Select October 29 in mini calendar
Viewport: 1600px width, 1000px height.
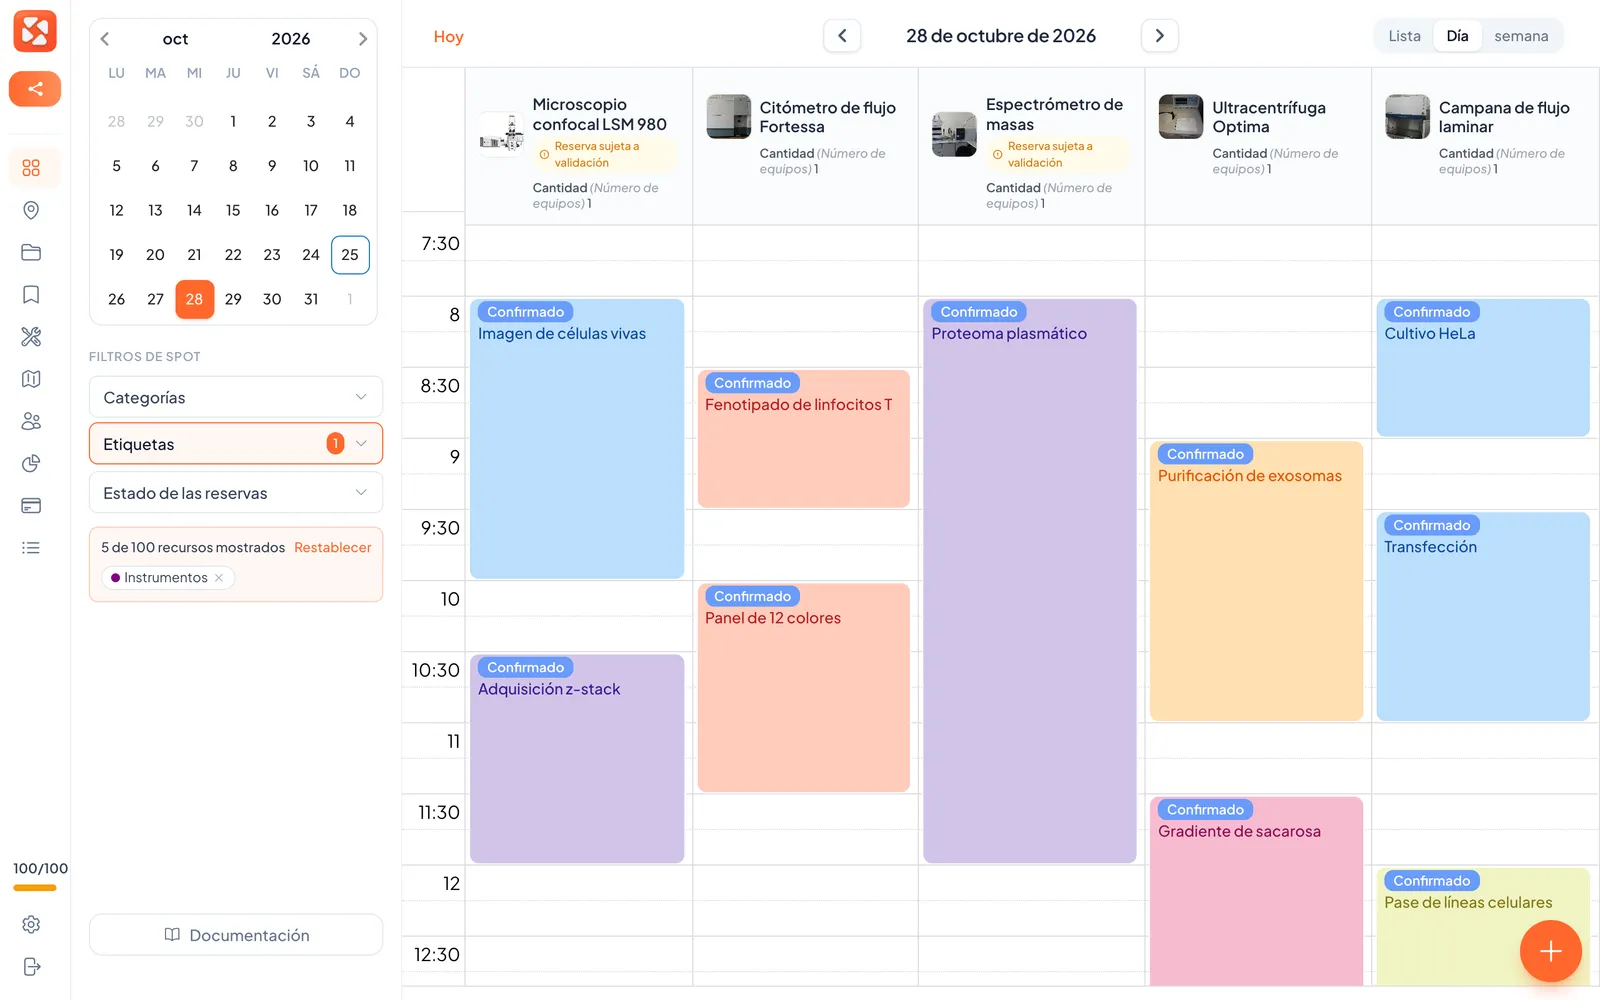[233, 299]
